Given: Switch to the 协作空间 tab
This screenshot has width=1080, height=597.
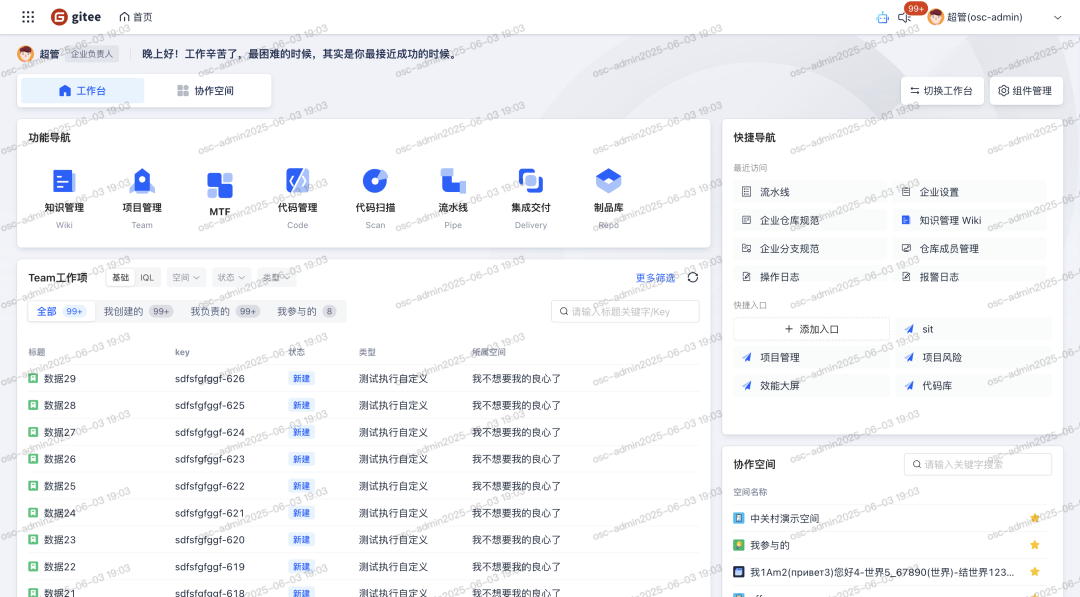Looking at the screenshot, I should [205, 91].
